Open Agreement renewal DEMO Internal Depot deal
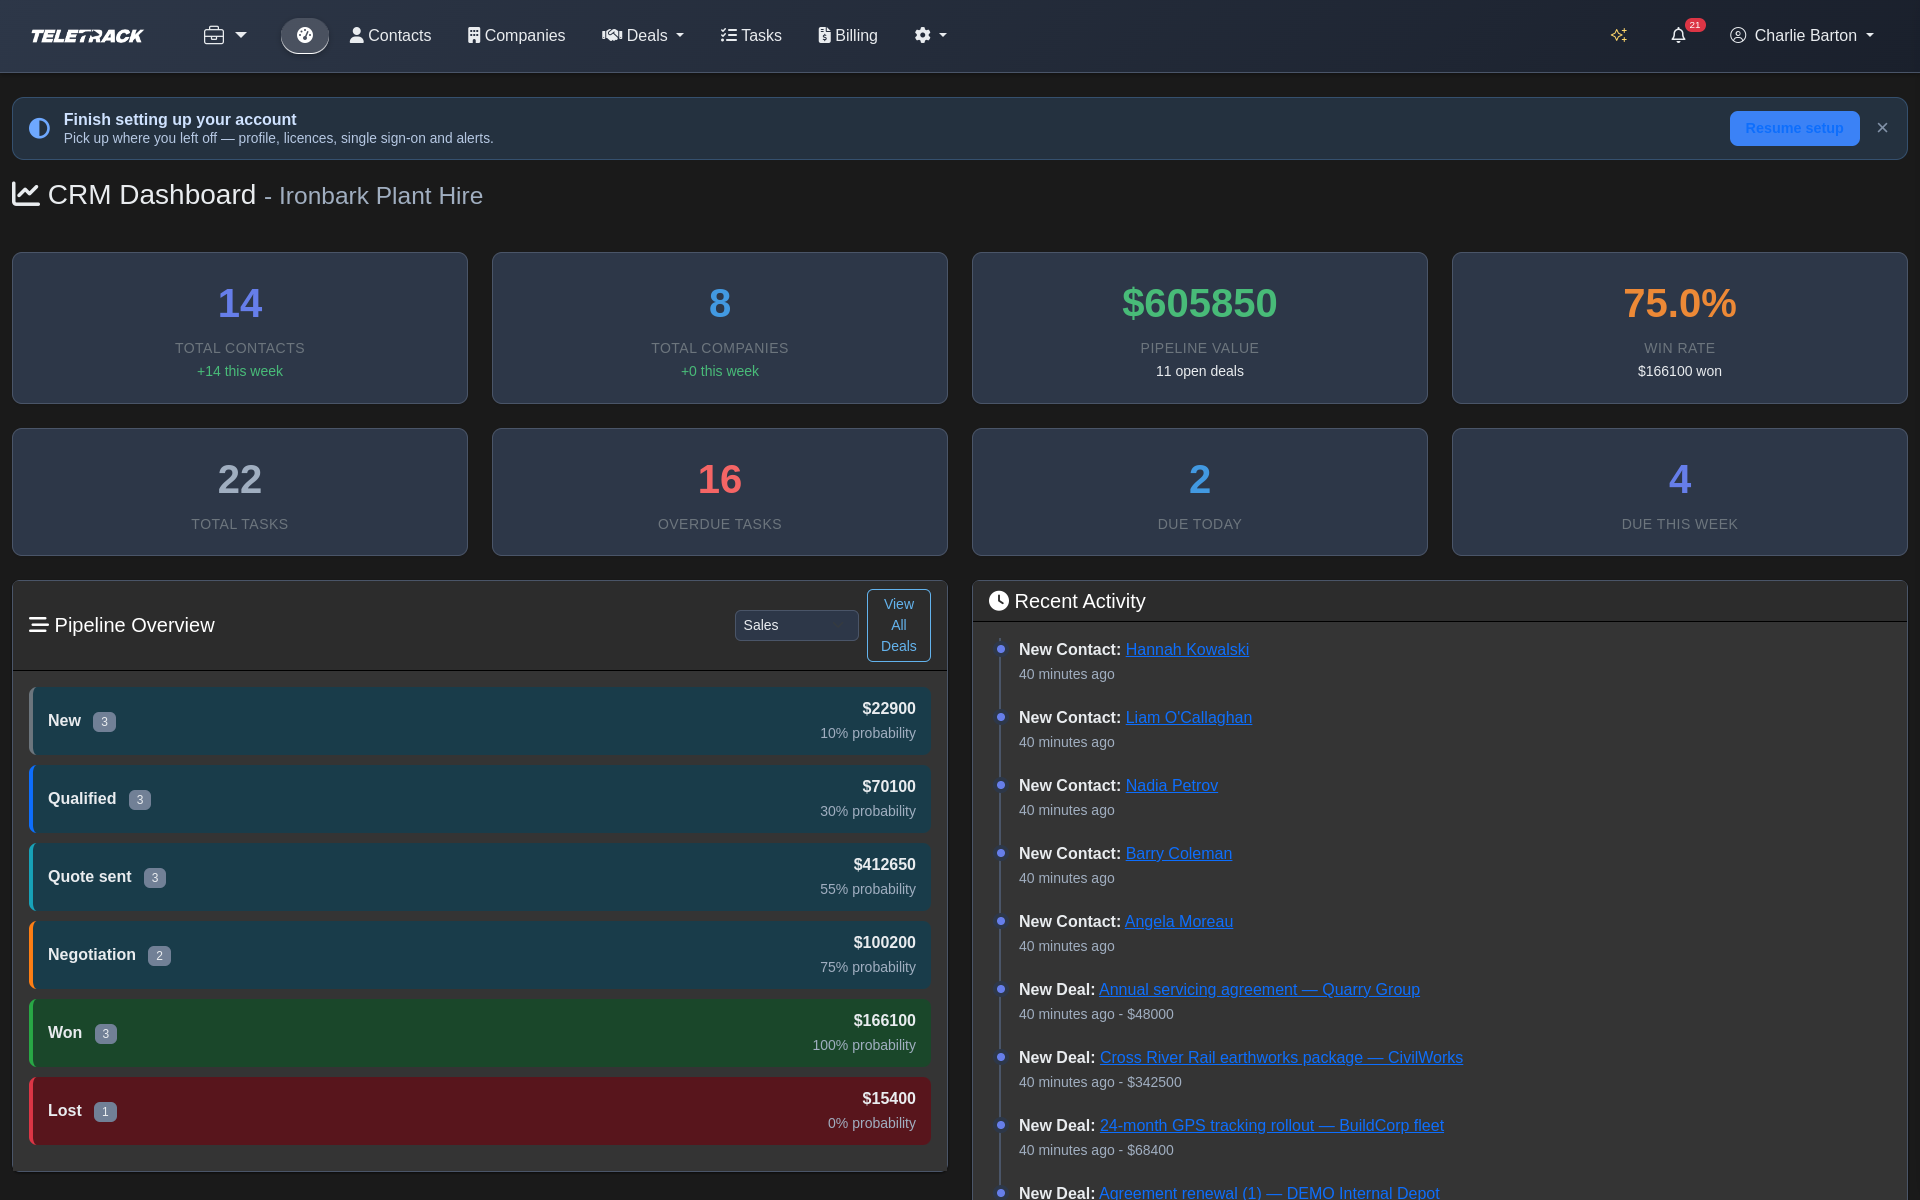The image size is (1920, 1200). [1269, 1192]
